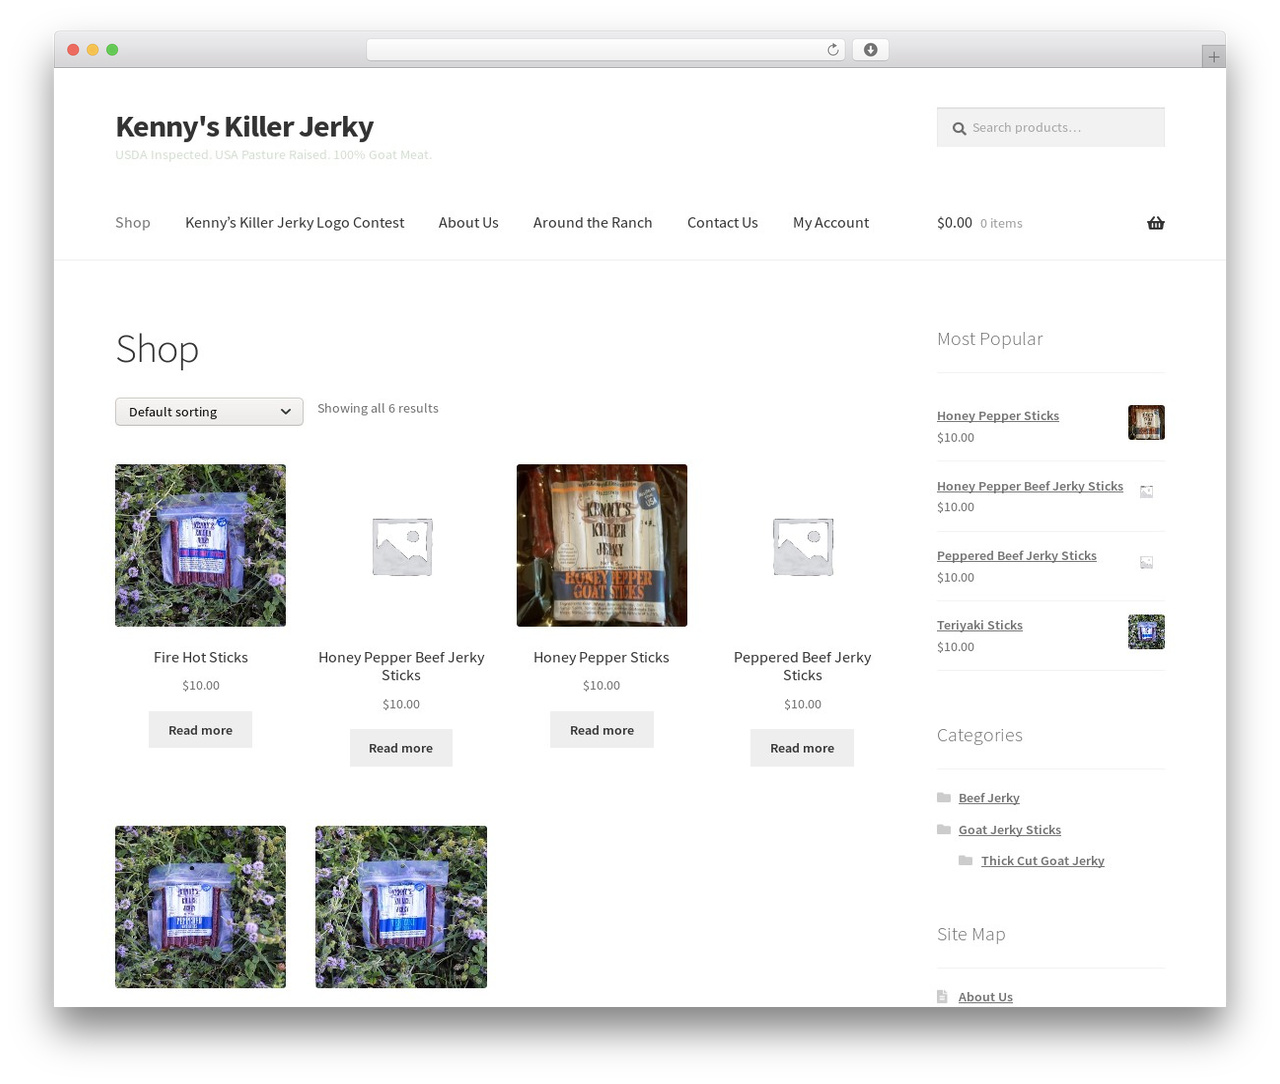Navigate to Around the Ranch
The image size is (1280, 1084).
pos(592,223)
